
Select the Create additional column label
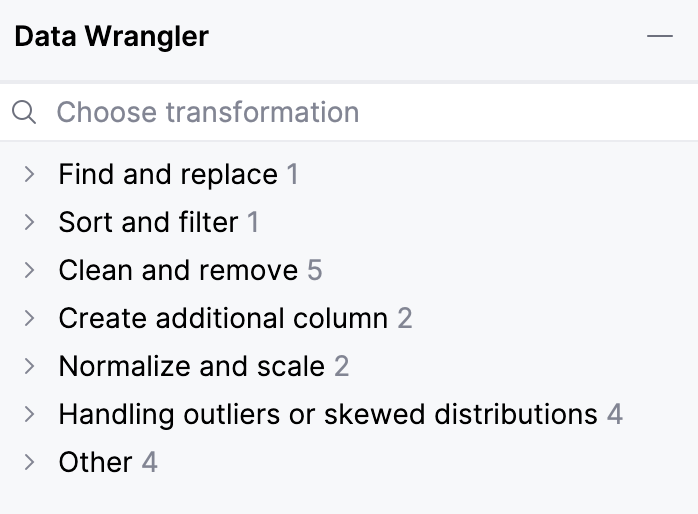coord(223,318)
